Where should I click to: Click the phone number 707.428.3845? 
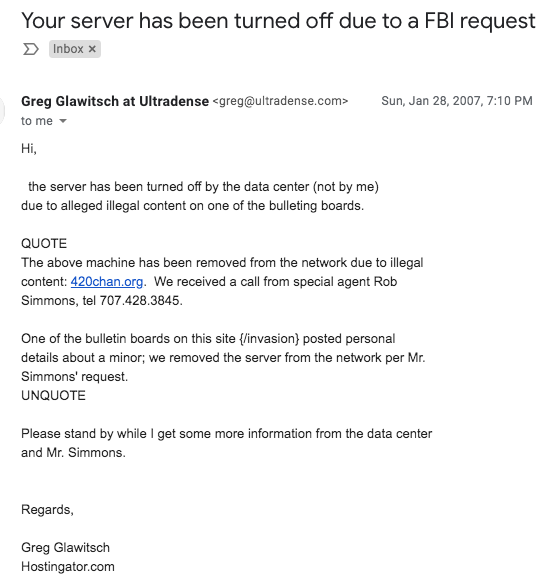pos(141,301)
